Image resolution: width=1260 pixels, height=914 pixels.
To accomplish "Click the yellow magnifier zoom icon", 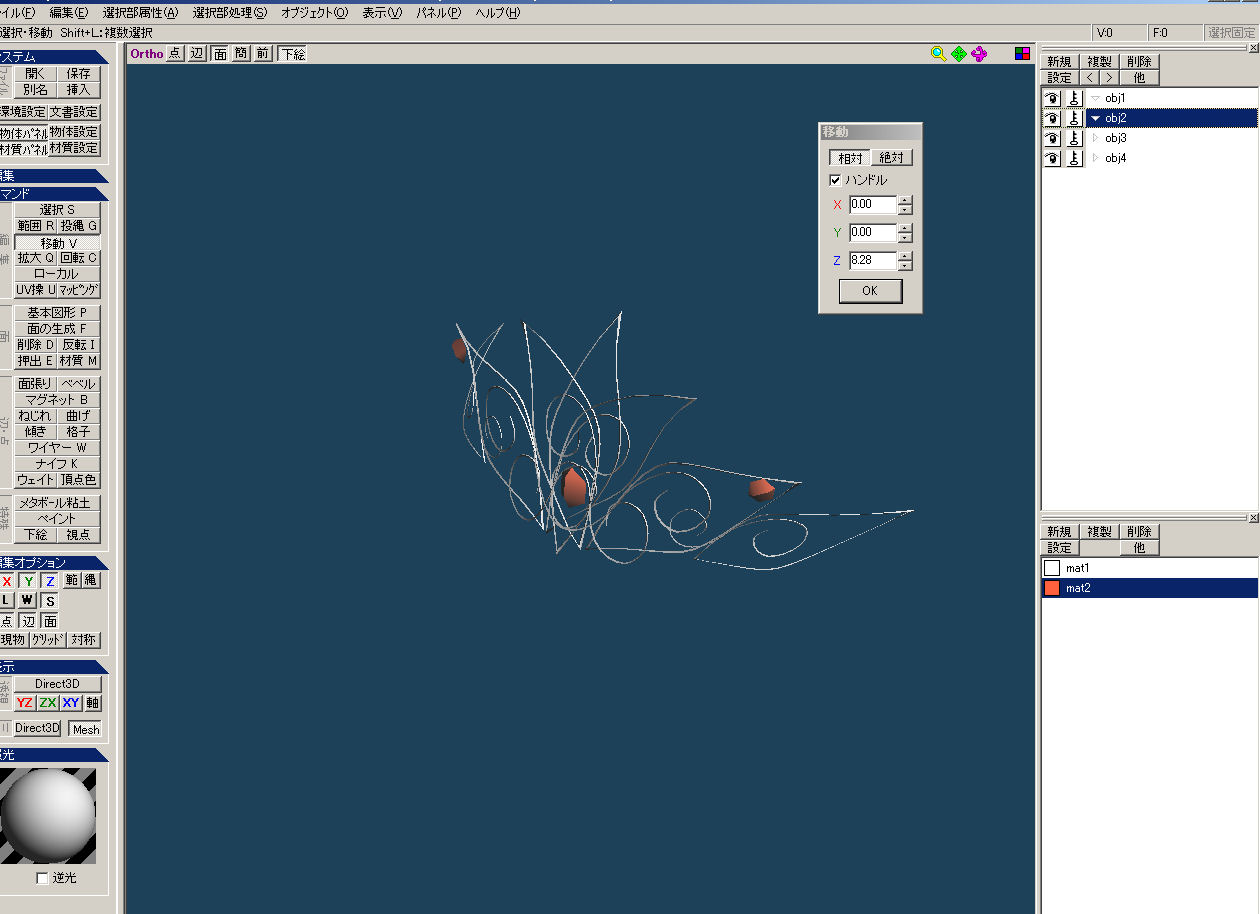I will pyautogui.click(x=938, y=54).
